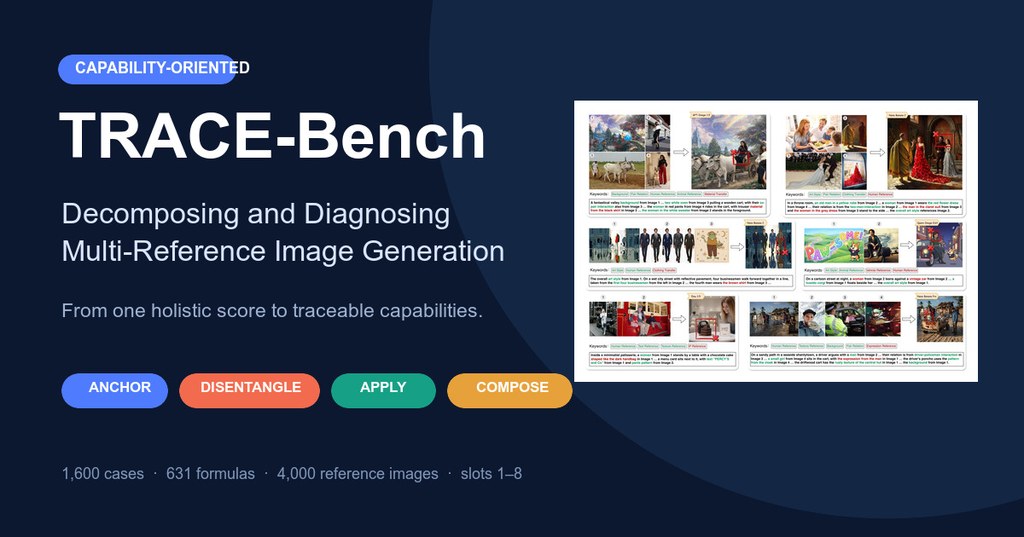This screenshot has width=1024, height=537.
Task: Click the 'Decomposing and Diagnosing' line
Action: 255,214
